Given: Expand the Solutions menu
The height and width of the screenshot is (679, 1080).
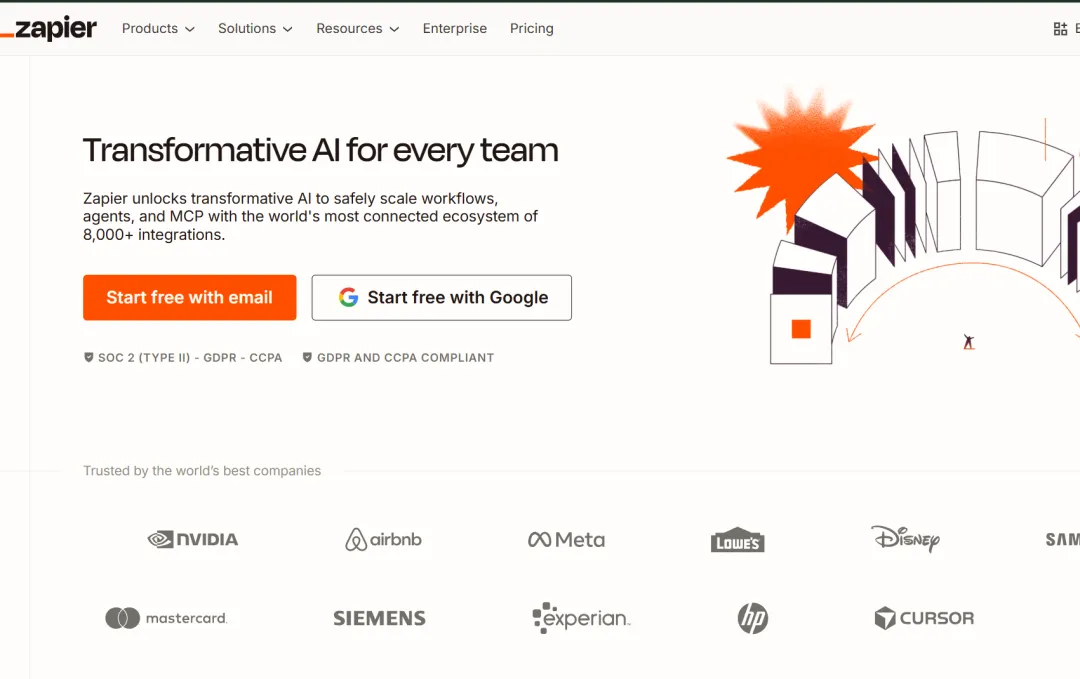Looking at the screenshot, I should click(255, 28).
